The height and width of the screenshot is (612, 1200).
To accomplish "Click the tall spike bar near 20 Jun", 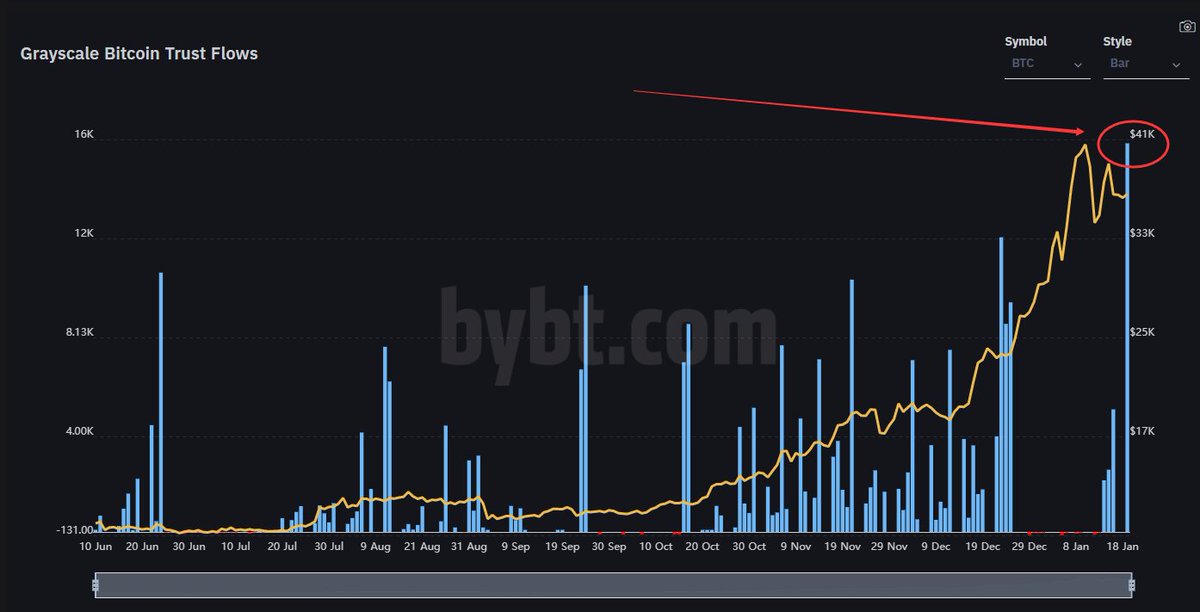I will (x=161, y=400).
